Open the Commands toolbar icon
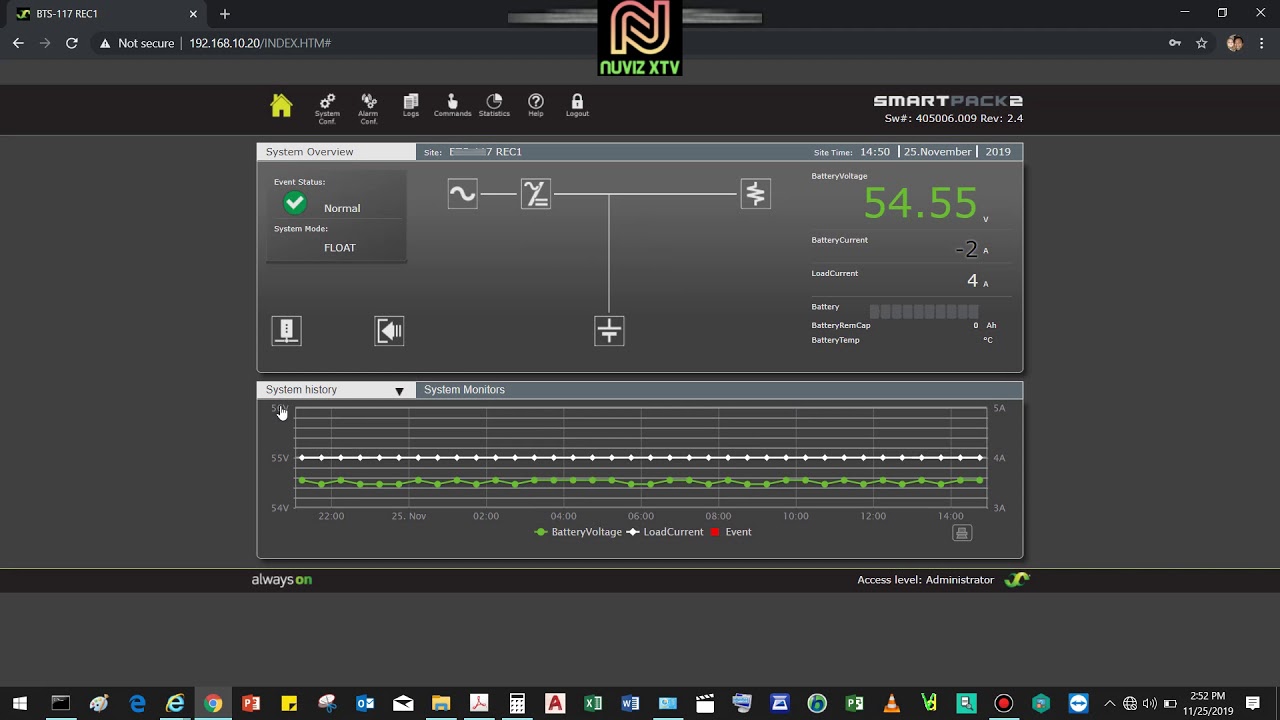 (452, 105)
